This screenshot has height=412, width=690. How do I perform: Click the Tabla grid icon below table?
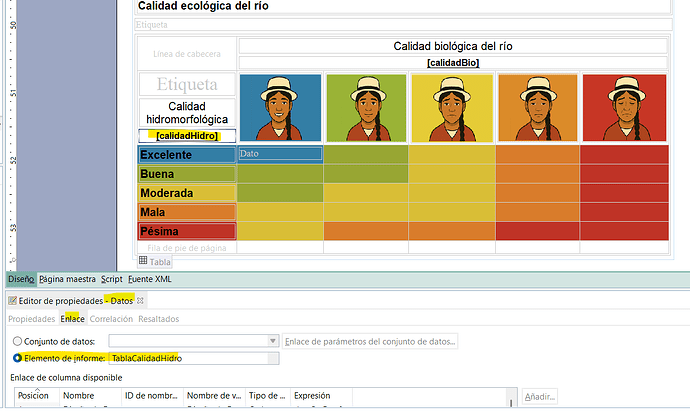[143, 261]
